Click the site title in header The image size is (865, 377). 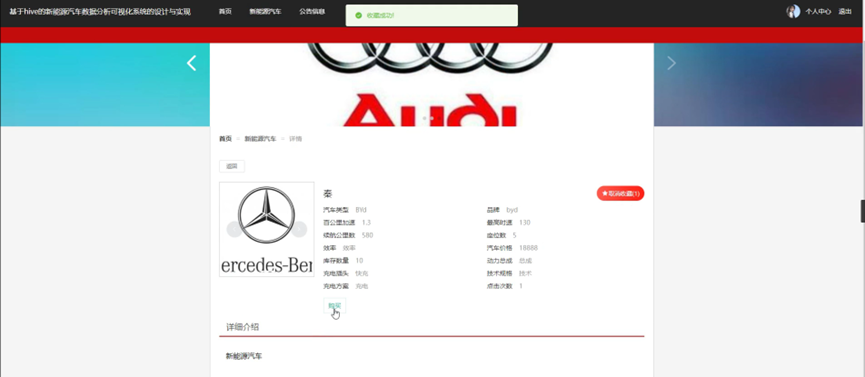pos(100,12)
